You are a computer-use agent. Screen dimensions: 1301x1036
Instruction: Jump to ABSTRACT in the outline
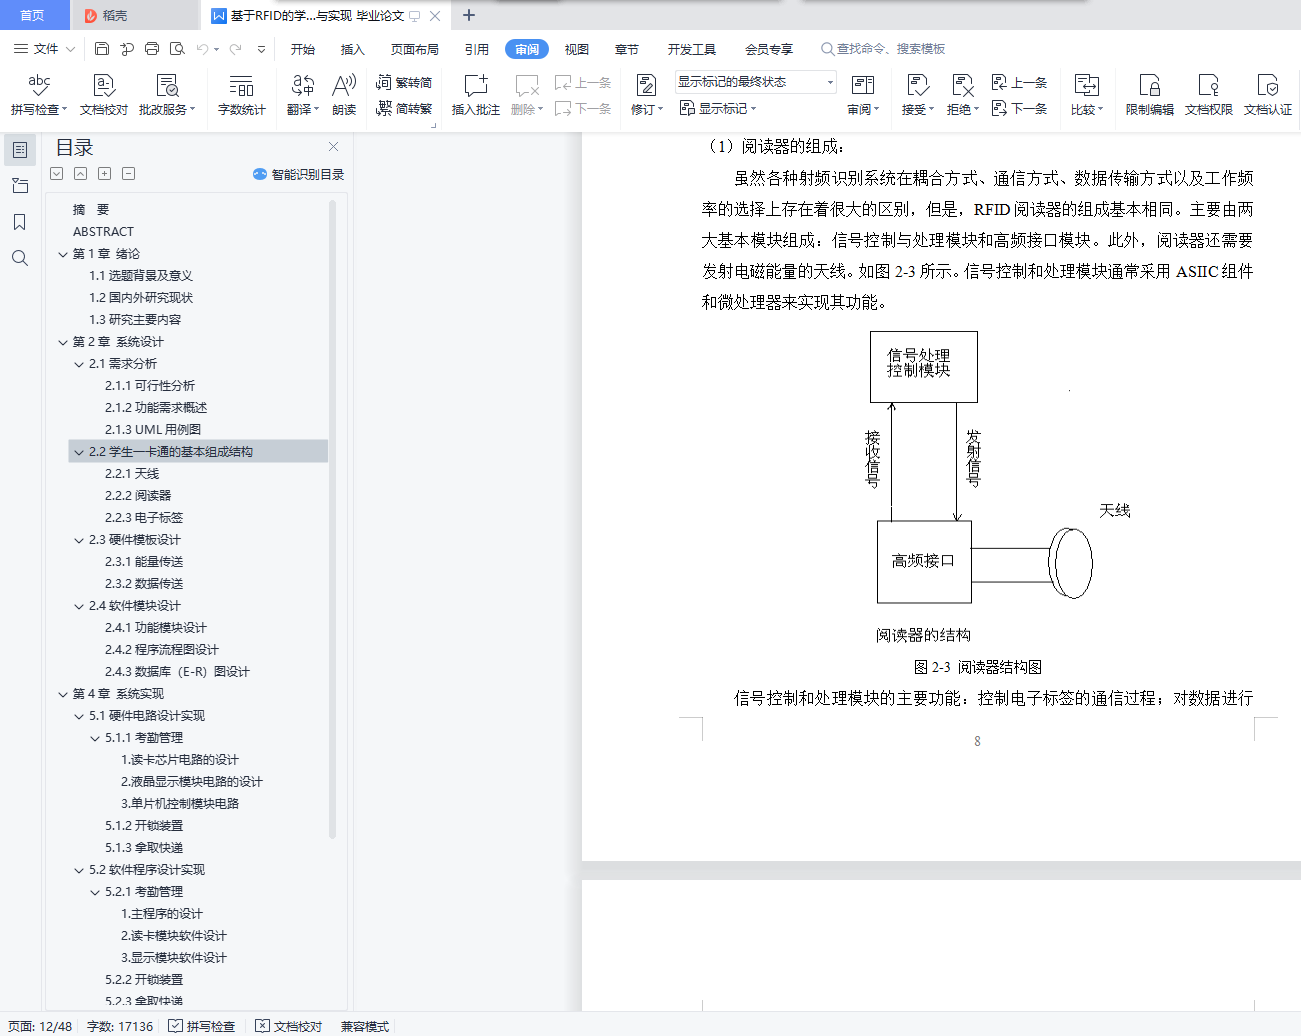103,232
